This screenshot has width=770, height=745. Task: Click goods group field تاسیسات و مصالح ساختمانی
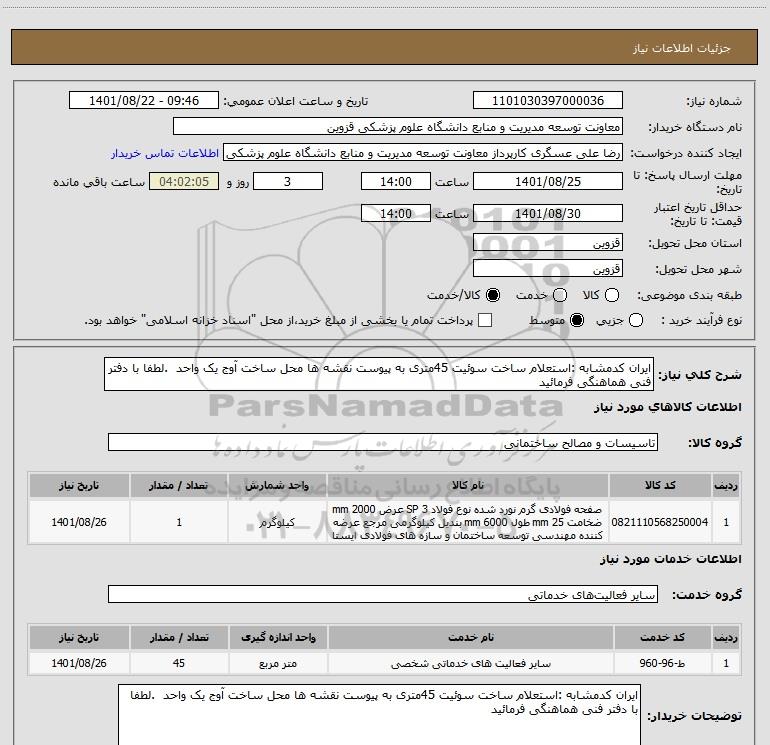pos(383,442)
